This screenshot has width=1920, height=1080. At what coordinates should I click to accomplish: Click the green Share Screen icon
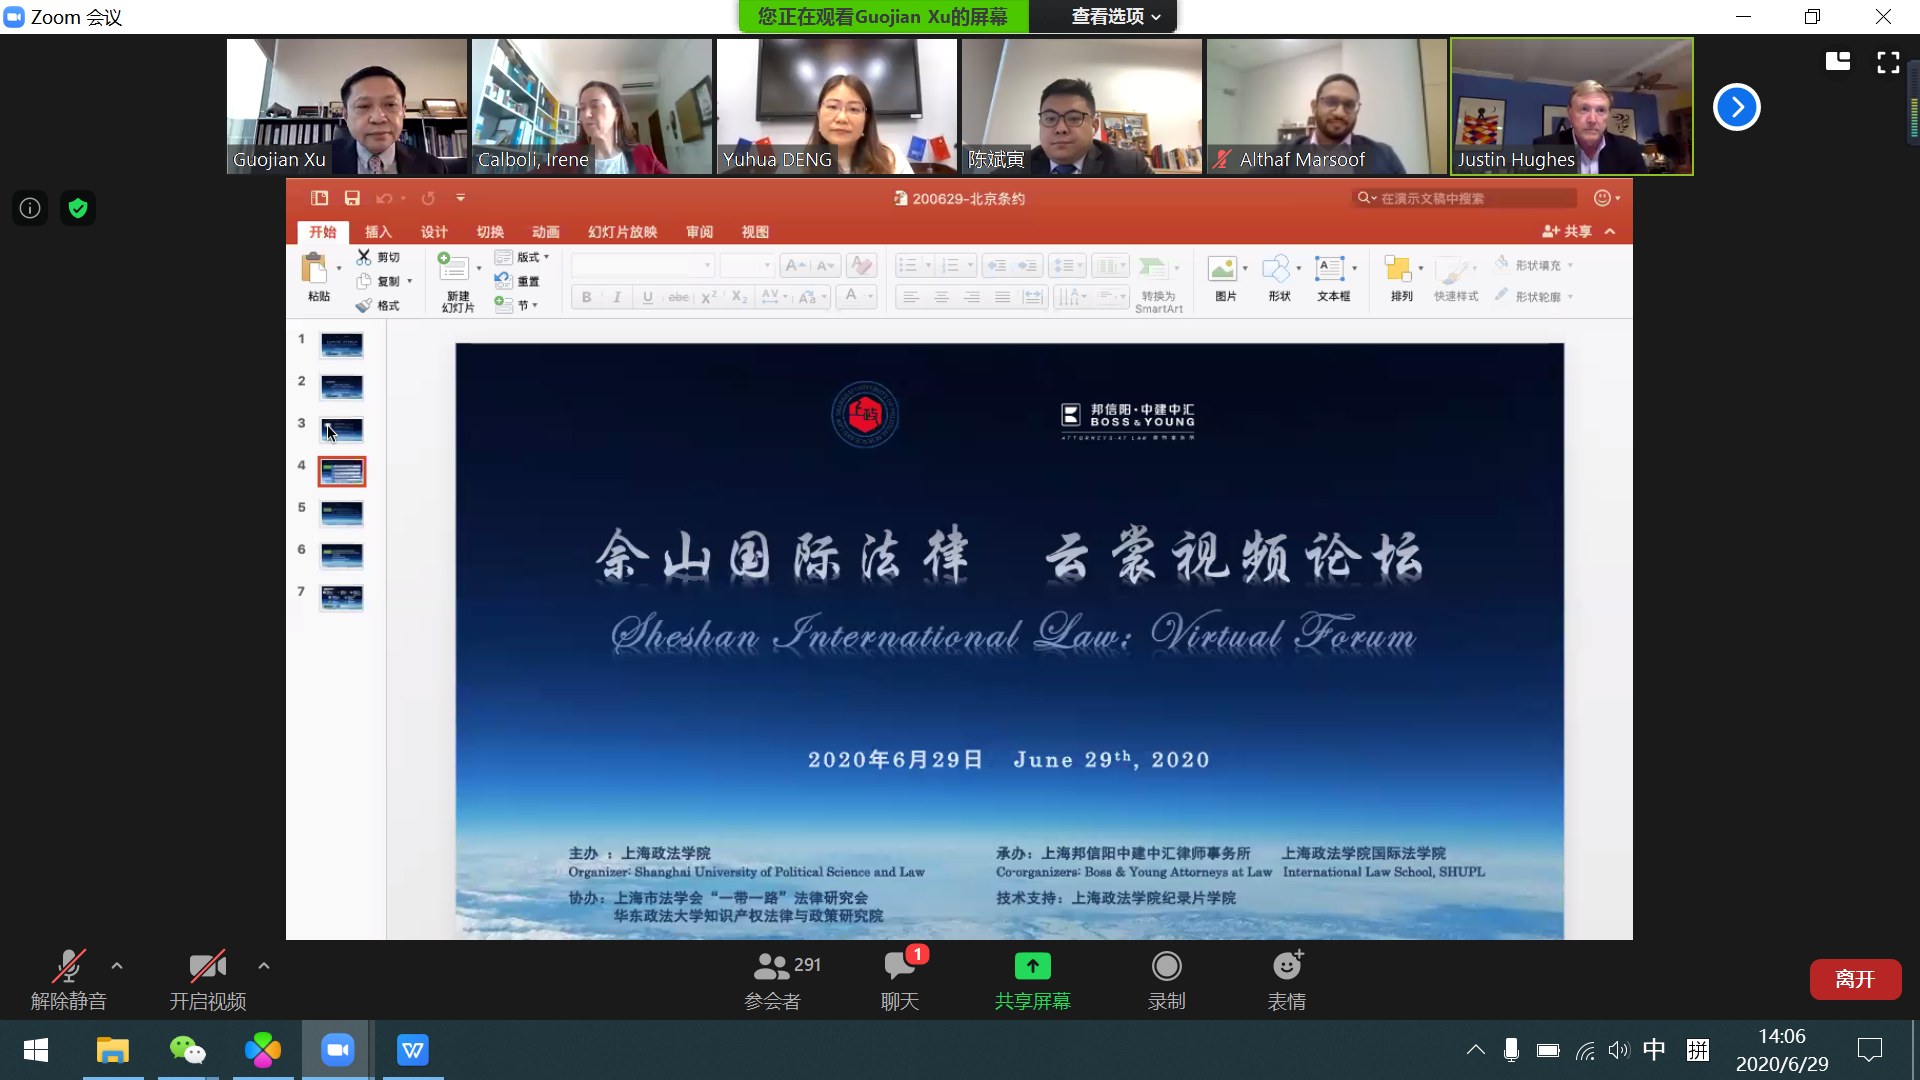pyautogui.click(x=1032, y=966)
